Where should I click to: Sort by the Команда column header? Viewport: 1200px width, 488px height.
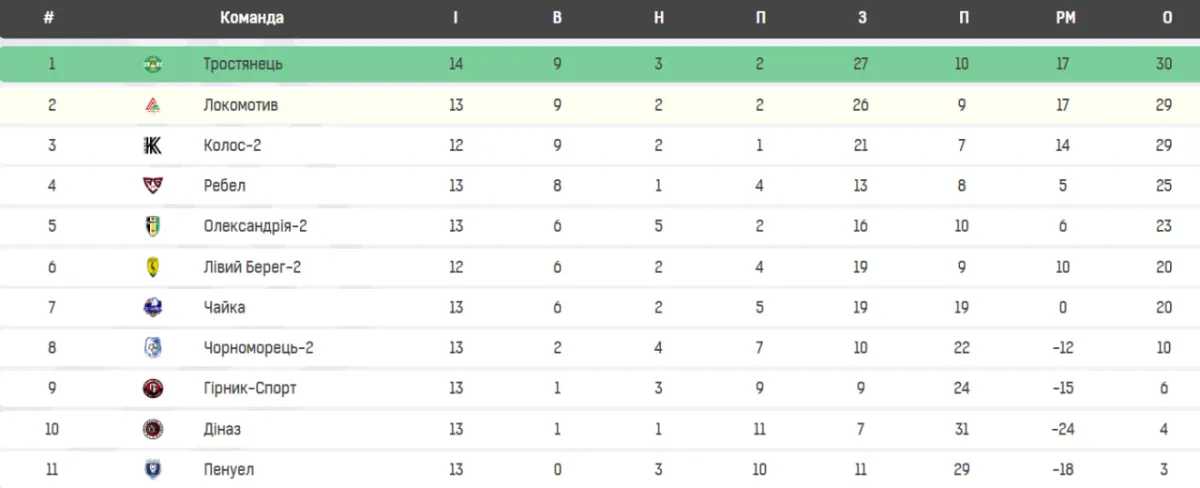pyautogui.click(x=251, y=18)
